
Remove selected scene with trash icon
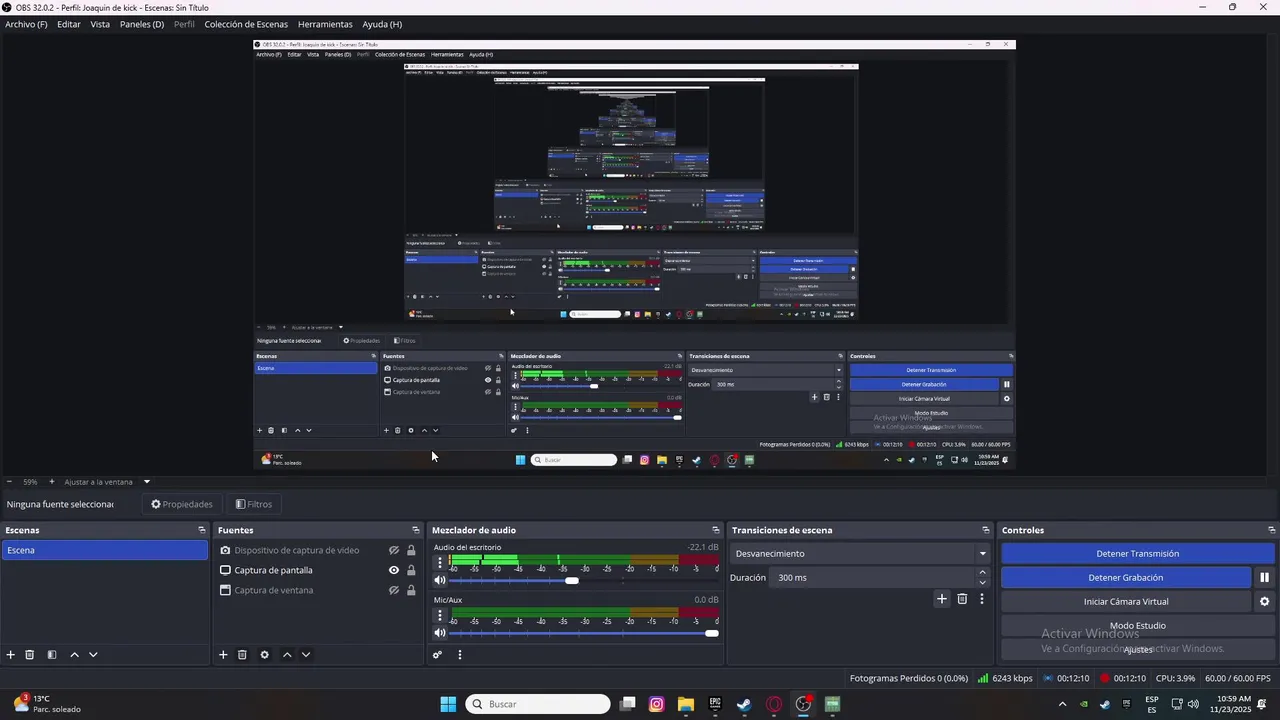pos(30,655)
